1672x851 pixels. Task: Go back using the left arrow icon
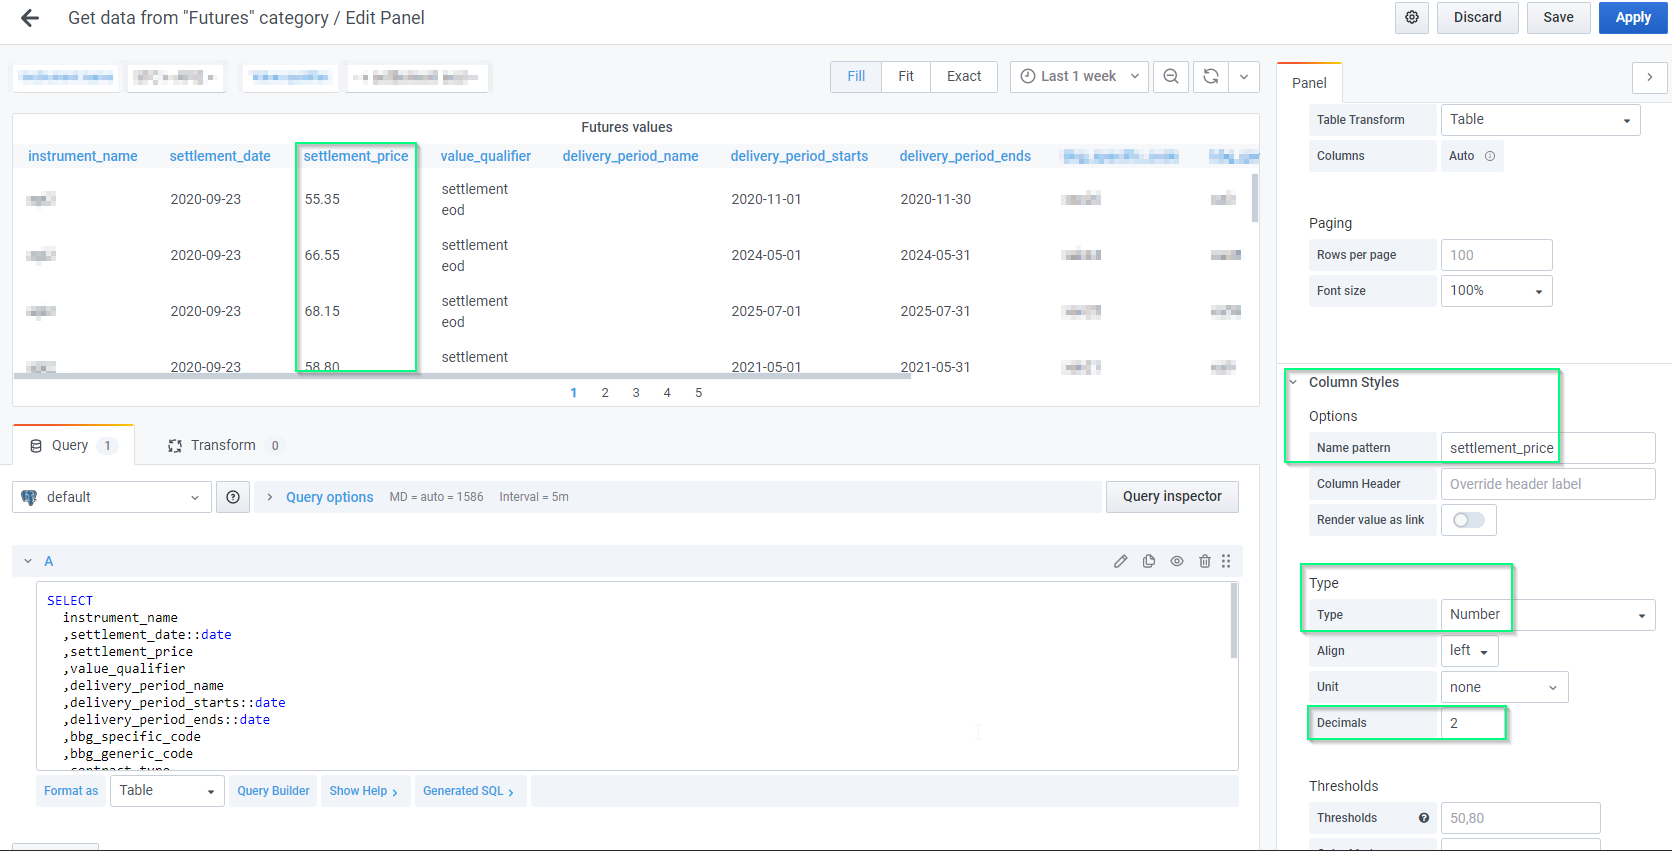coord(30,18)
